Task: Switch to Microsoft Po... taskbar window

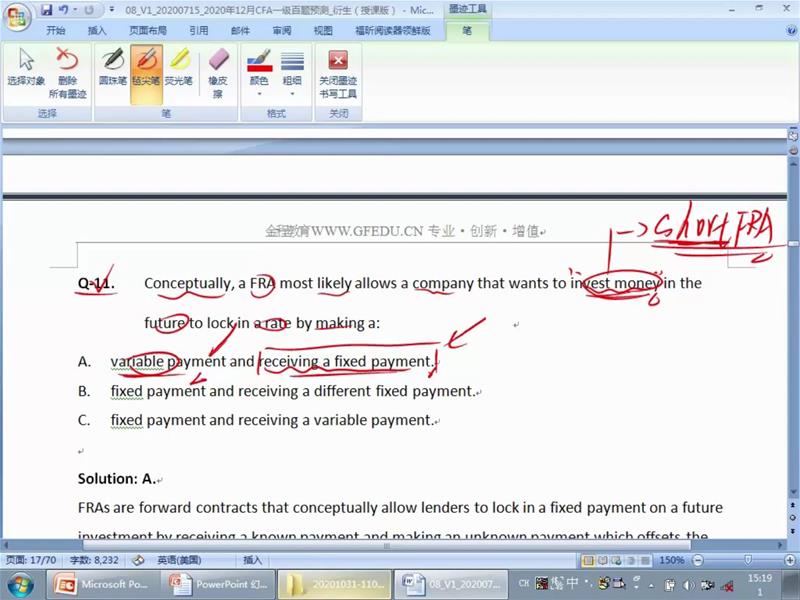Action: [x=103, y=585]
